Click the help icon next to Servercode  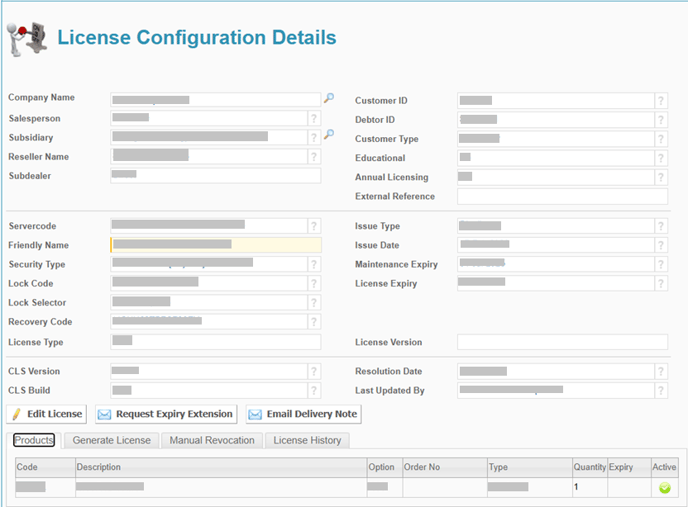(314, 226)
